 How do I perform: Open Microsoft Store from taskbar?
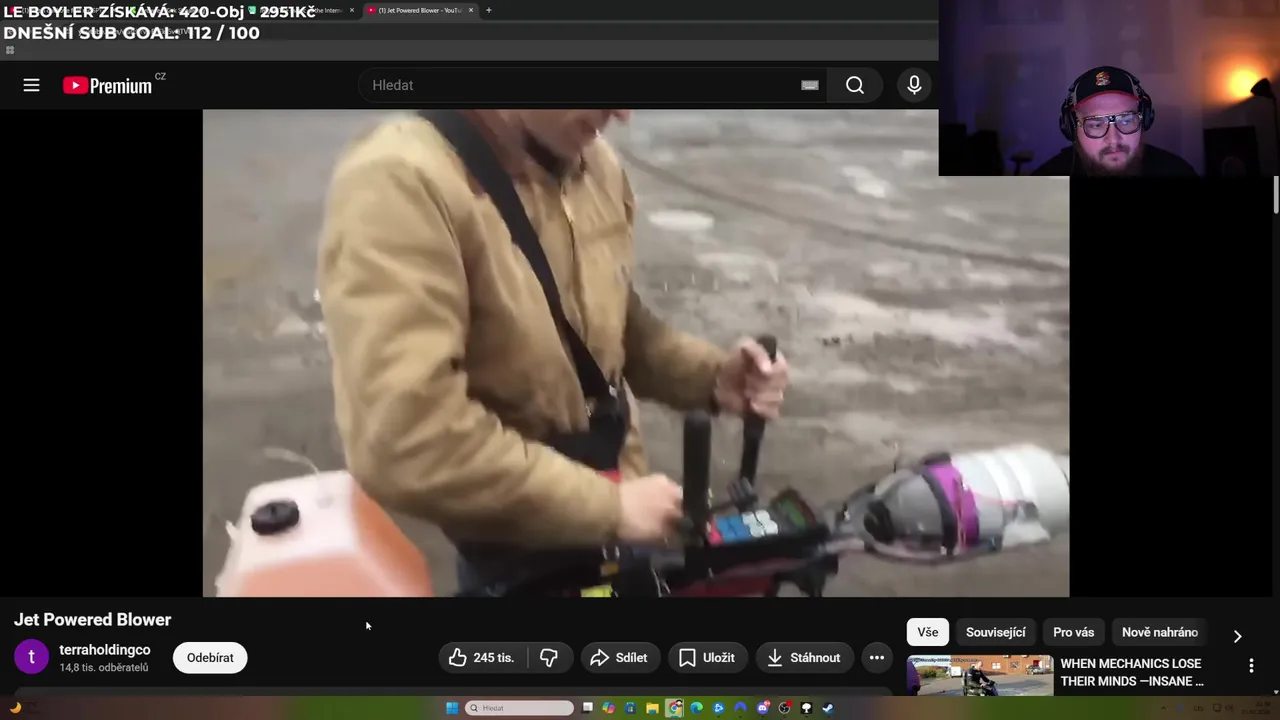630,708
